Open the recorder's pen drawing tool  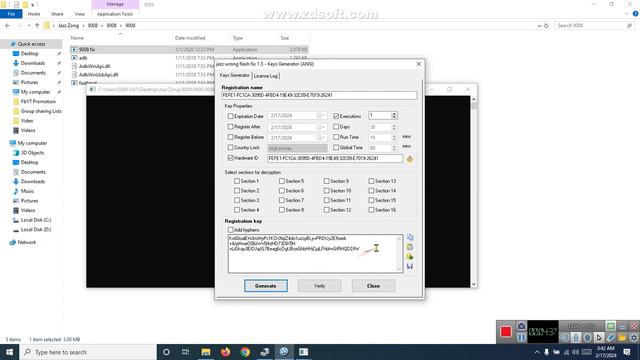[x=610, y=338]
